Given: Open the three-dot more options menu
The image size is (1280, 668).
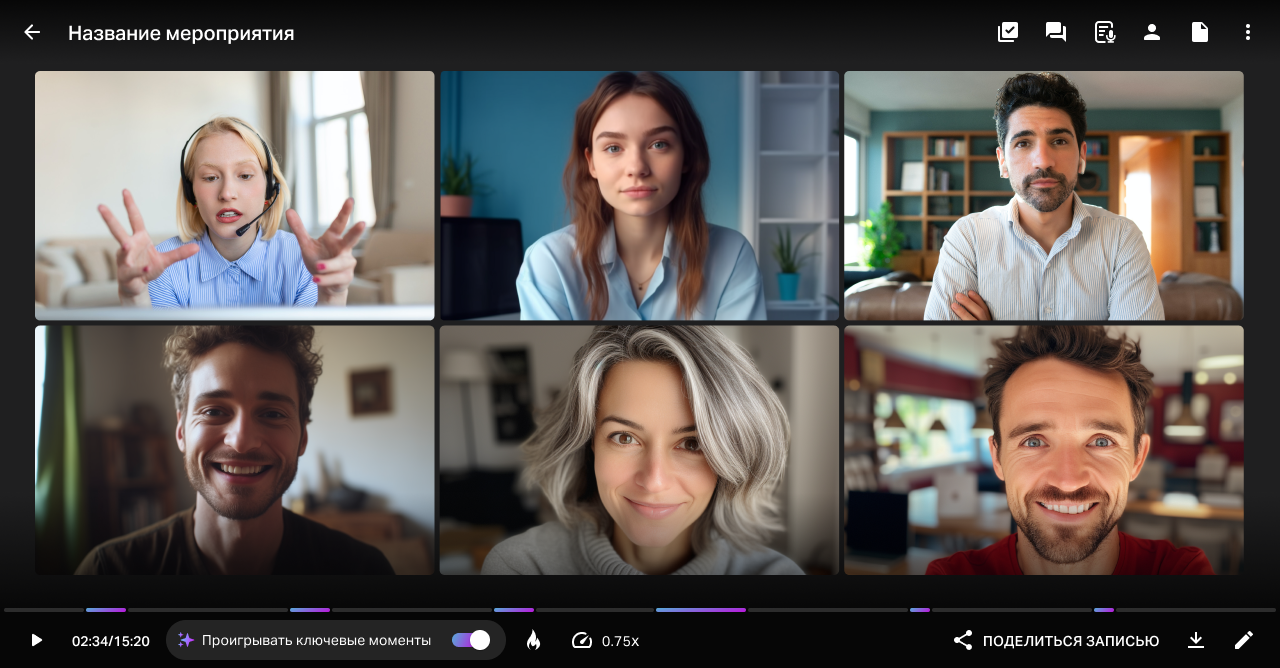Looking at the screenshot, I should pos(1248,32).
